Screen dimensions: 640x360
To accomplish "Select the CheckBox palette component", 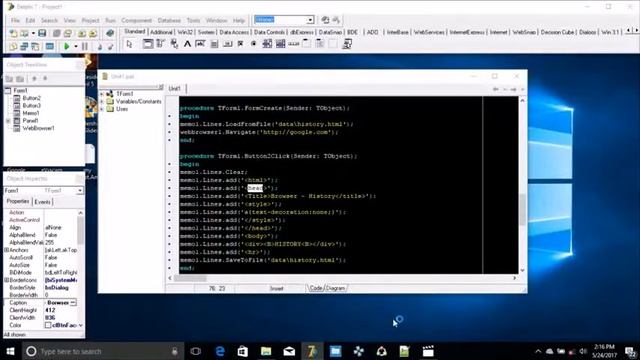I will (240, 44).
